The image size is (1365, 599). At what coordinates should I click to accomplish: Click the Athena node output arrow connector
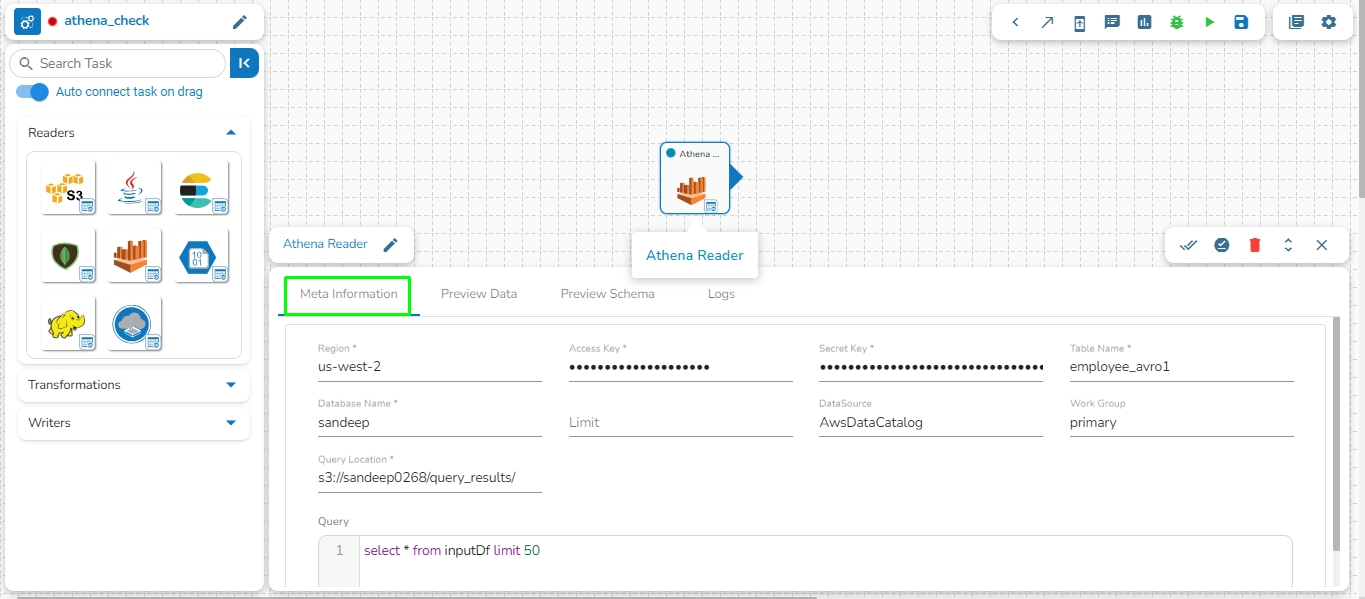pos(736,178)
